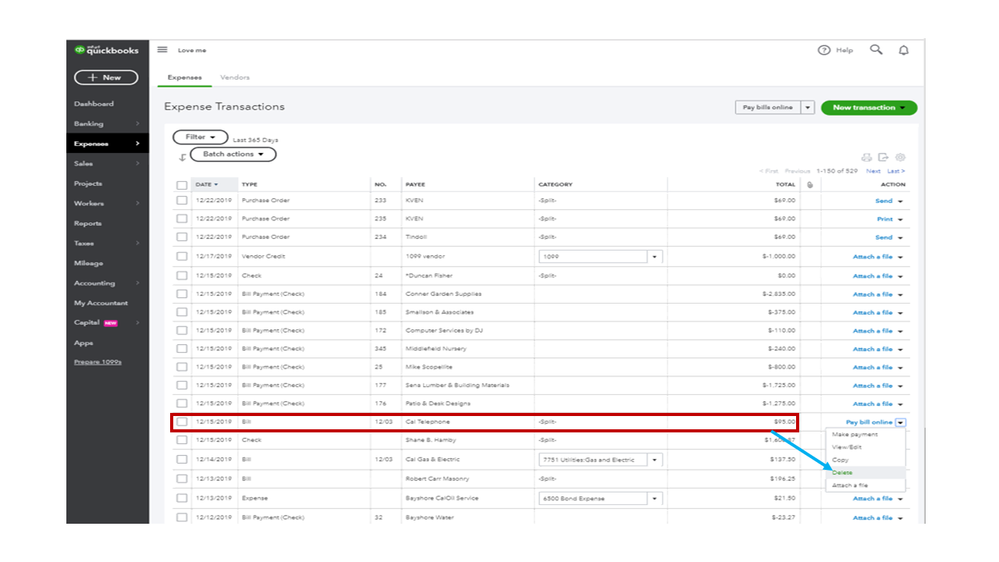The image size is (999, 562).
Task: Expand action arrow for KVEN Send row
Action: [x=900, y=201]
